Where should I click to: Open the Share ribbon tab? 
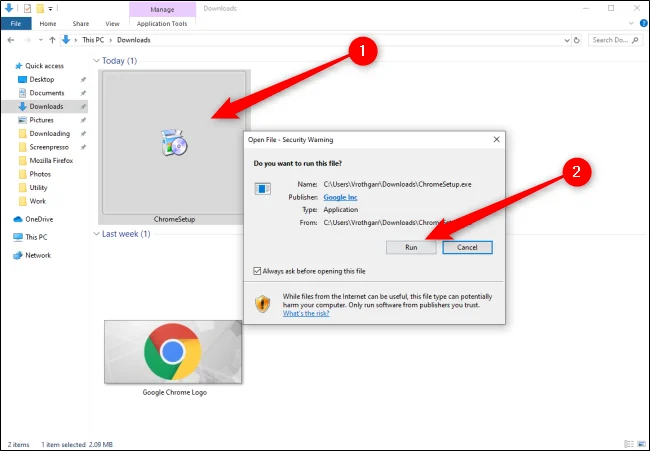click(x=80, y=22)
